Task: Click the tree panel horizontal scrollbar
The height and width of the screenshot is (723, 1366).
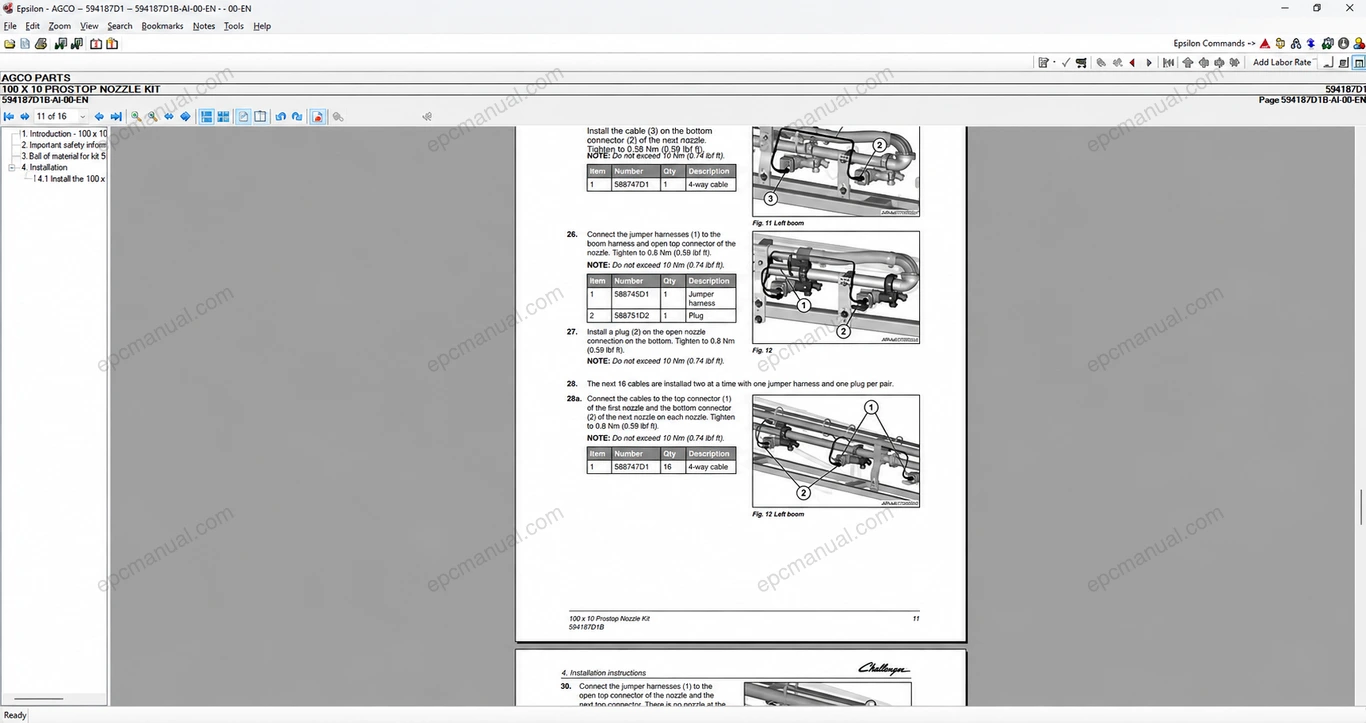Action: coord(40,700)
